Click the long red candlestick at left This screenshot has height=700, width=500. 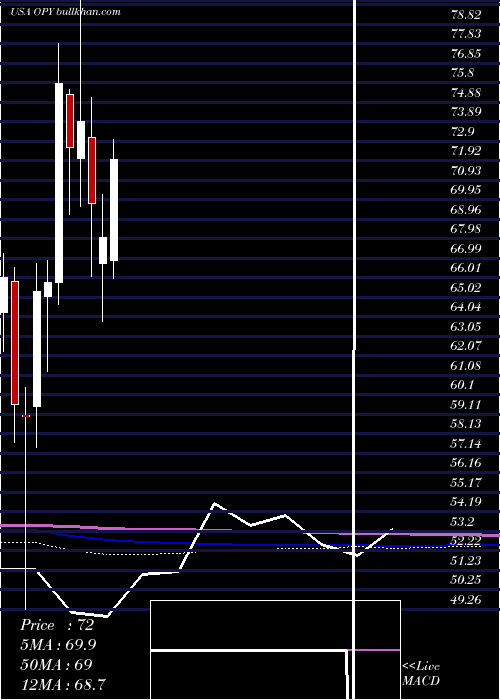pos(15,343)
